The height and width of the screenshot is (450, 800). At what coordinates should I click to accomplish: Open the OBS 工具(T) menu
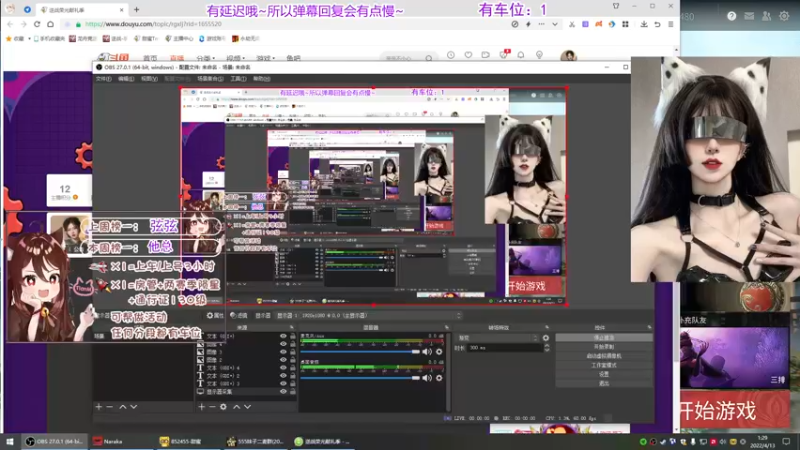pos(238,79)
